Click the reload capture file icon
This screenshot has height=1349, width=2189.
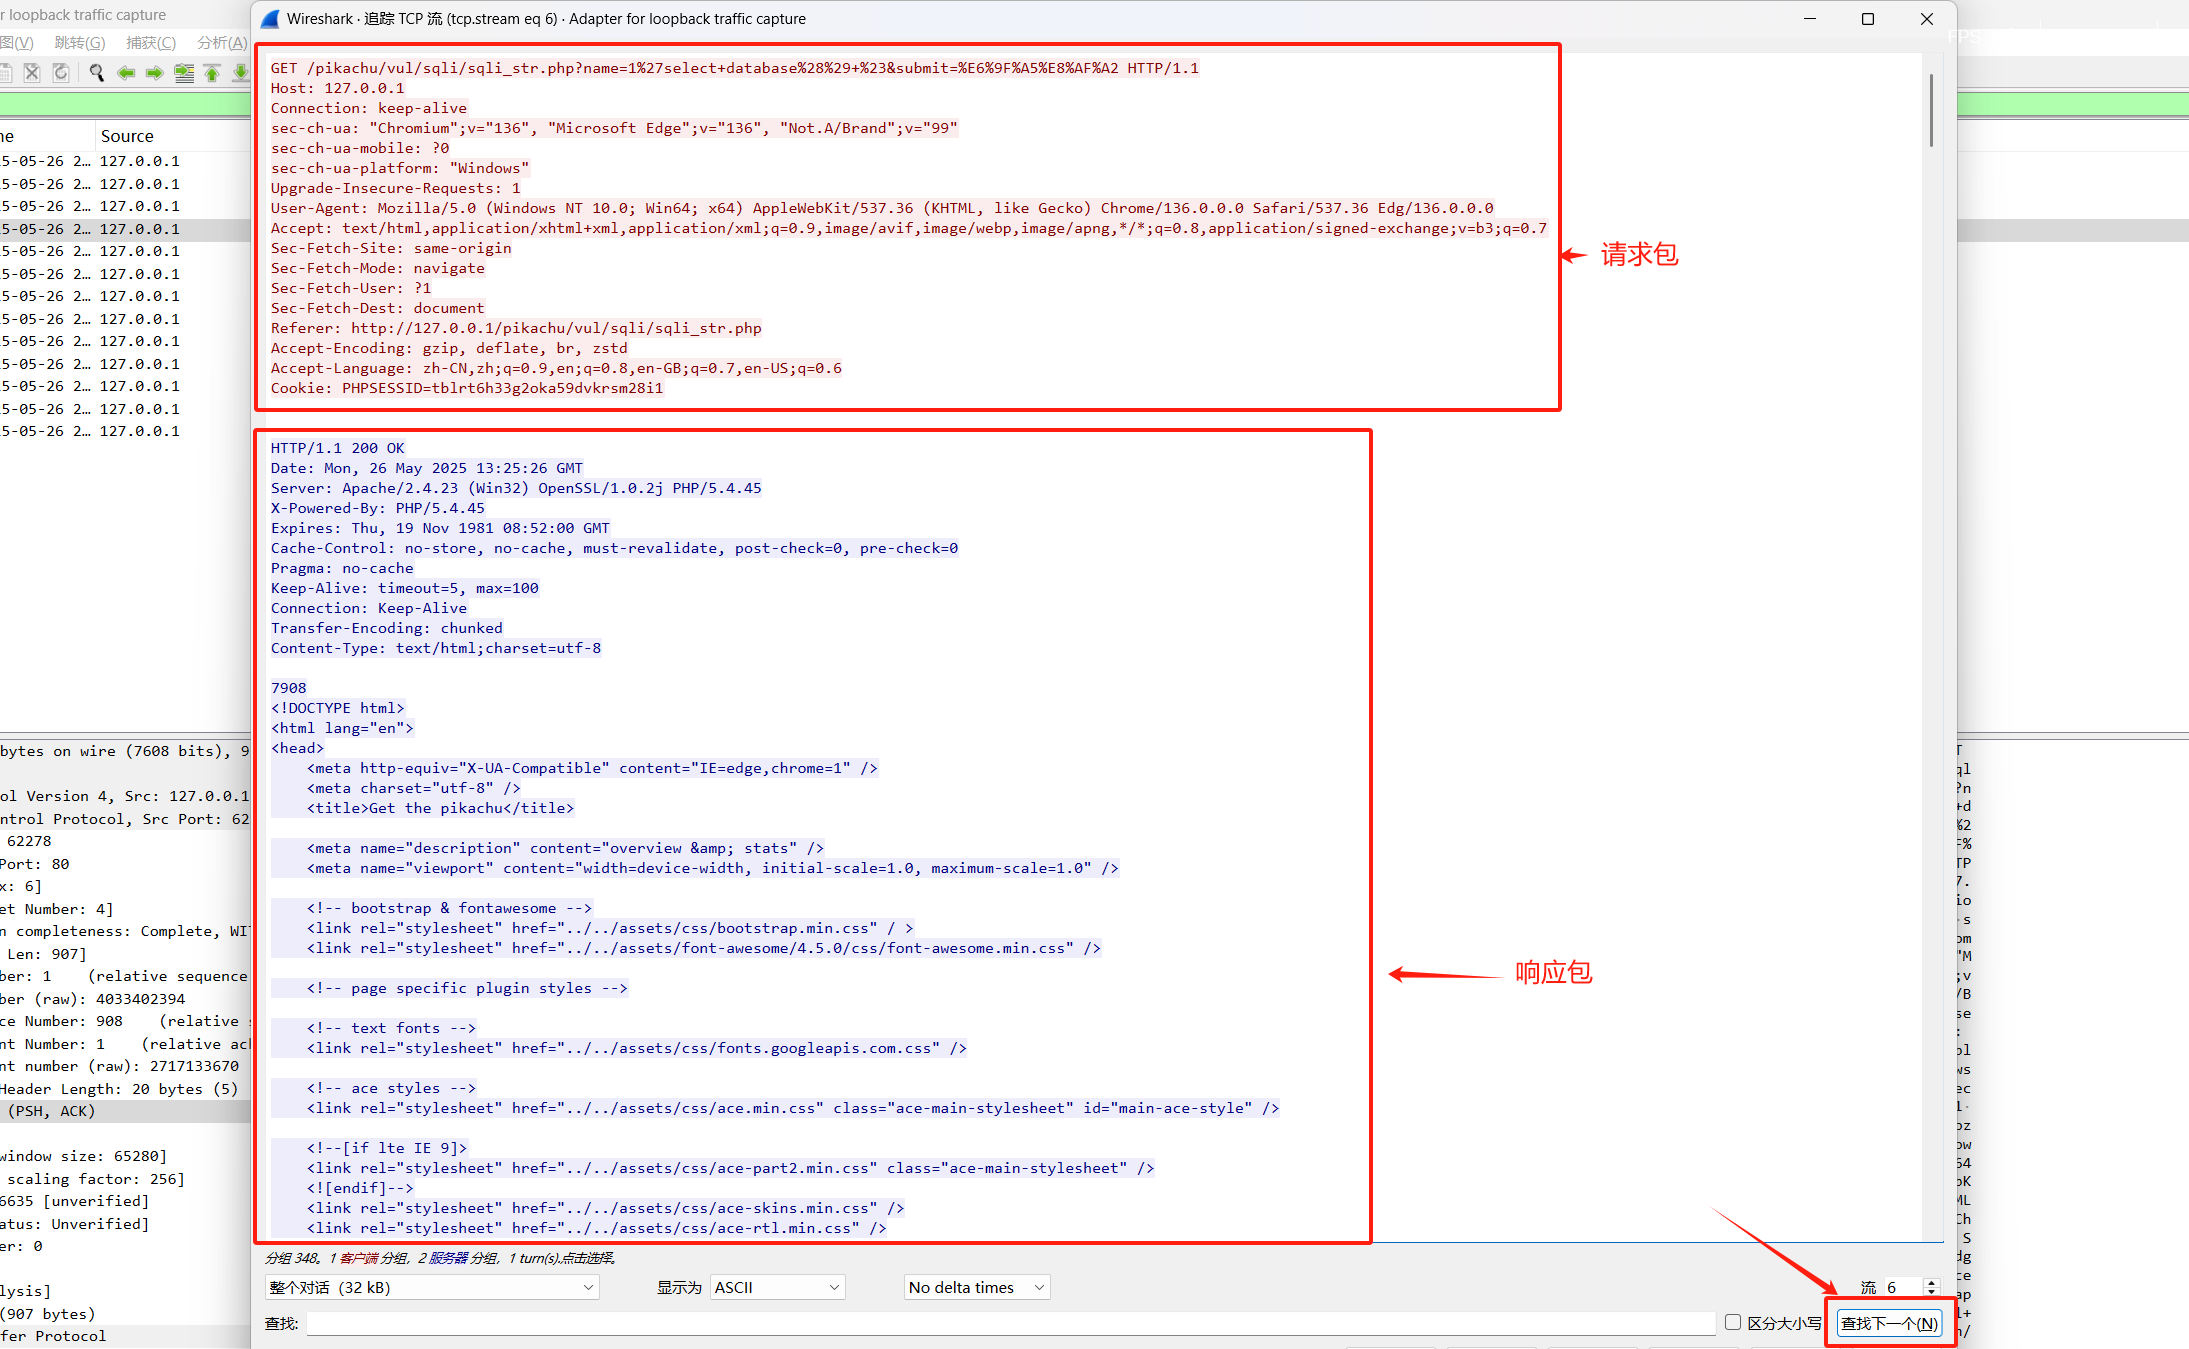[61, 72]
